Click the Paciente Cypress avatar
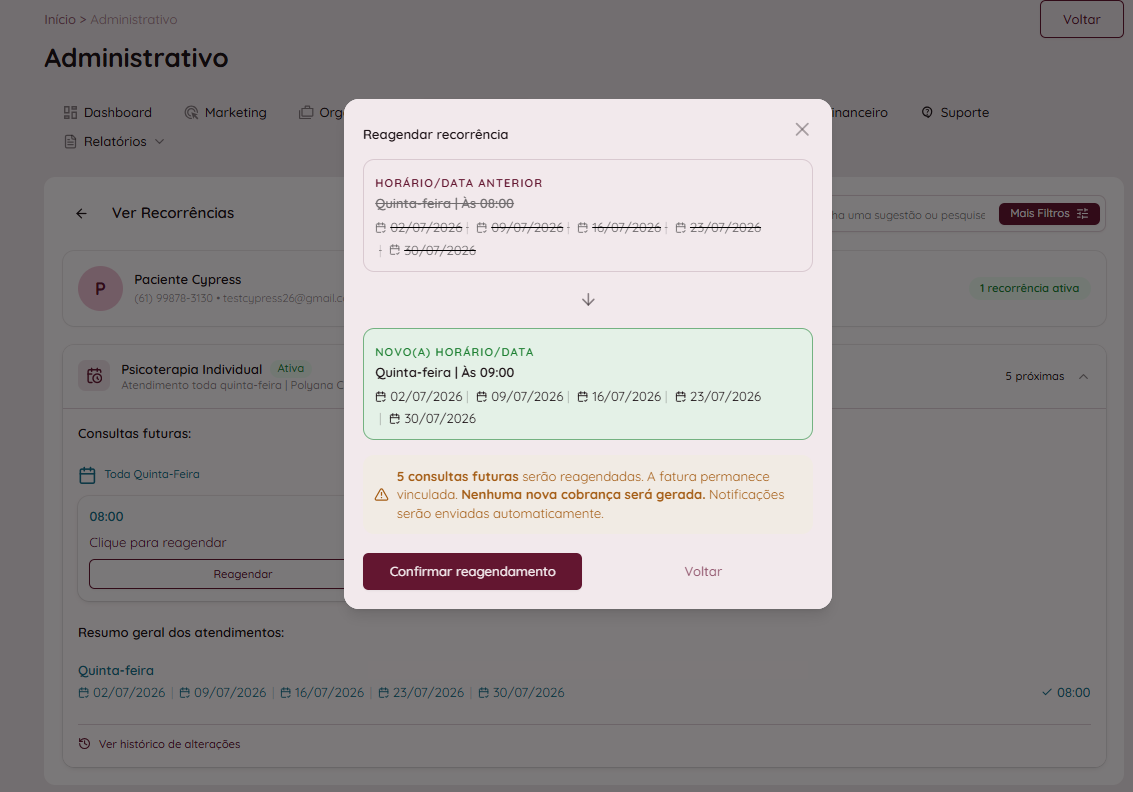 point(100,288)
